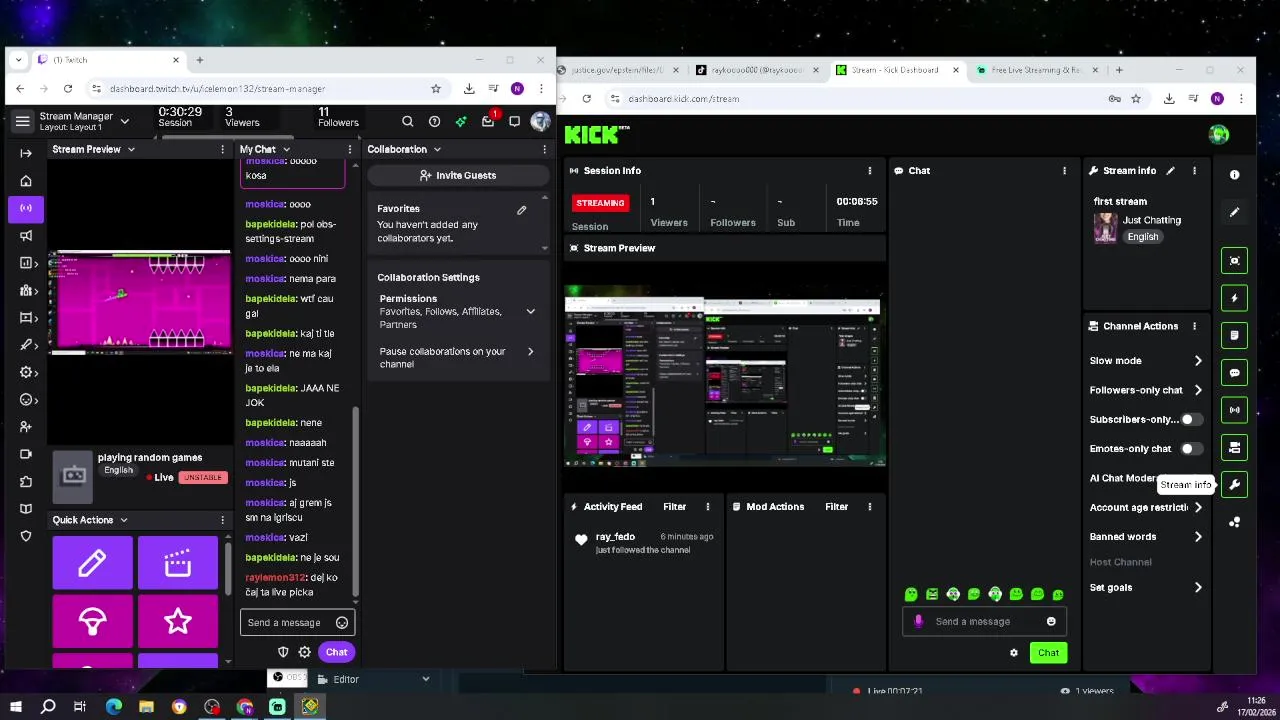Open the Twitch hamburger menu
1280x720 pixels.
click(22, 122)
